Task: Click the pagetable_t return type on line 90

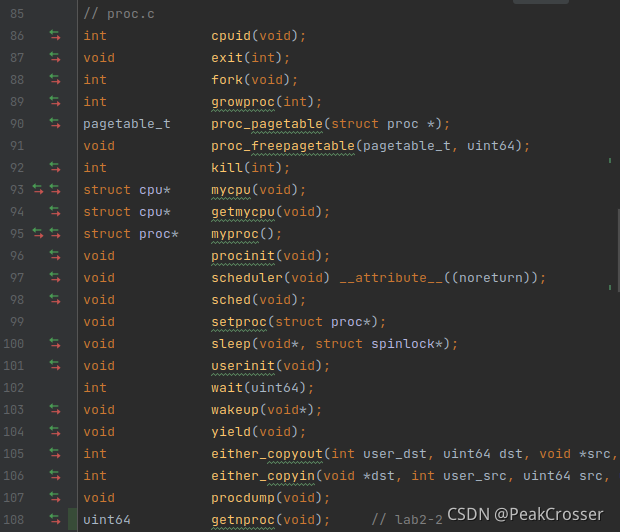Action: 127,124
